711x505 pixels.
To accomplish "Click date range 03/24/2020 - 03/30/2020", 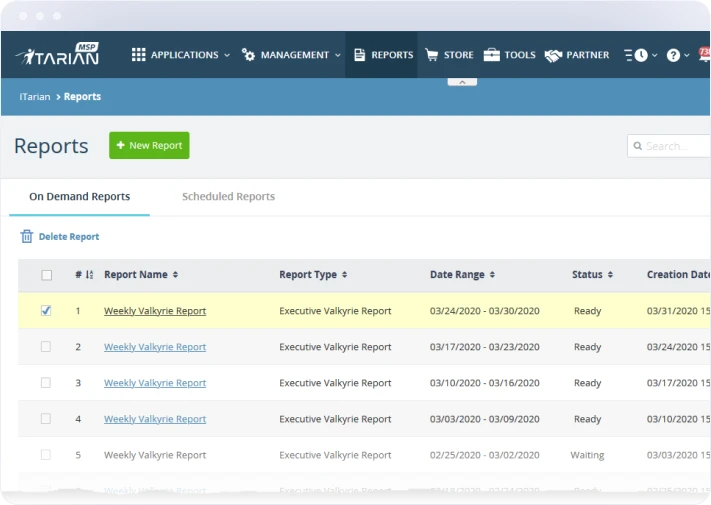I will [x=485, y=311].
